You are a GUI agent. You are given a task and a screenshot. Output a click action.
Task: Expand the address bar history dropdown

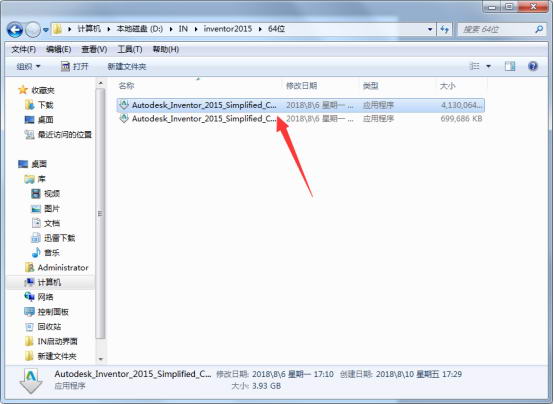coord(430,29)
